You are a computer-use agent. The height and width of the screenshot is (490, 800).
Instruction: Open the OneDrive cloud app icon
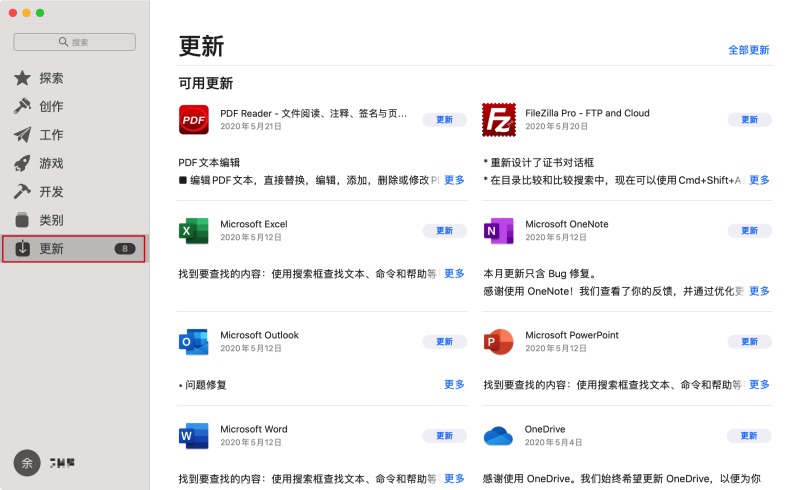498,436
